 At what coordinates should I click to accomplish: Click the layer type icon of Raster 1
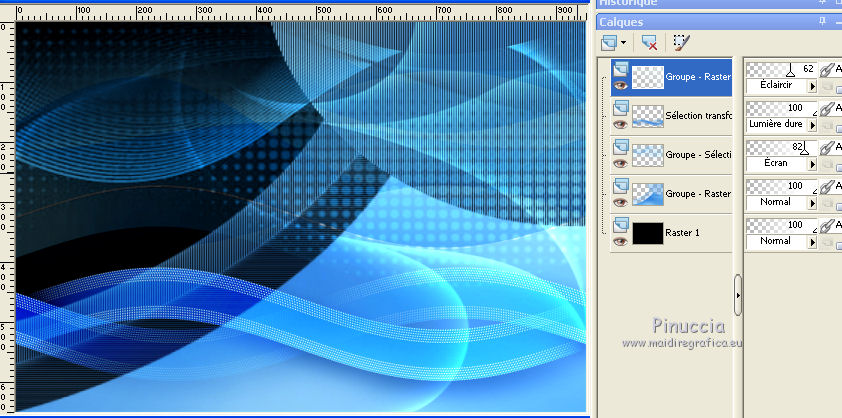621,224
